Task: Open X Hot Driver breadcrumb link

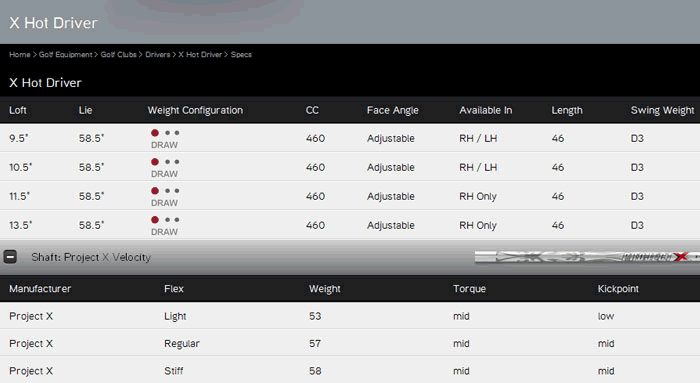Action: pos(200,54)
